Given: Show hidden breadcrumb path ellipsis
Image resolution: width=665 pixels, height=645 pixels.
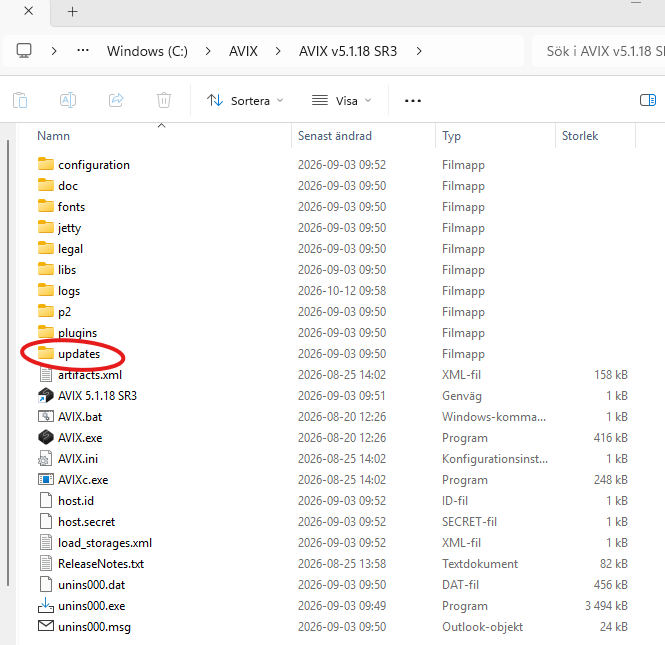Looking at the screenshot, I should click(83, 51).
